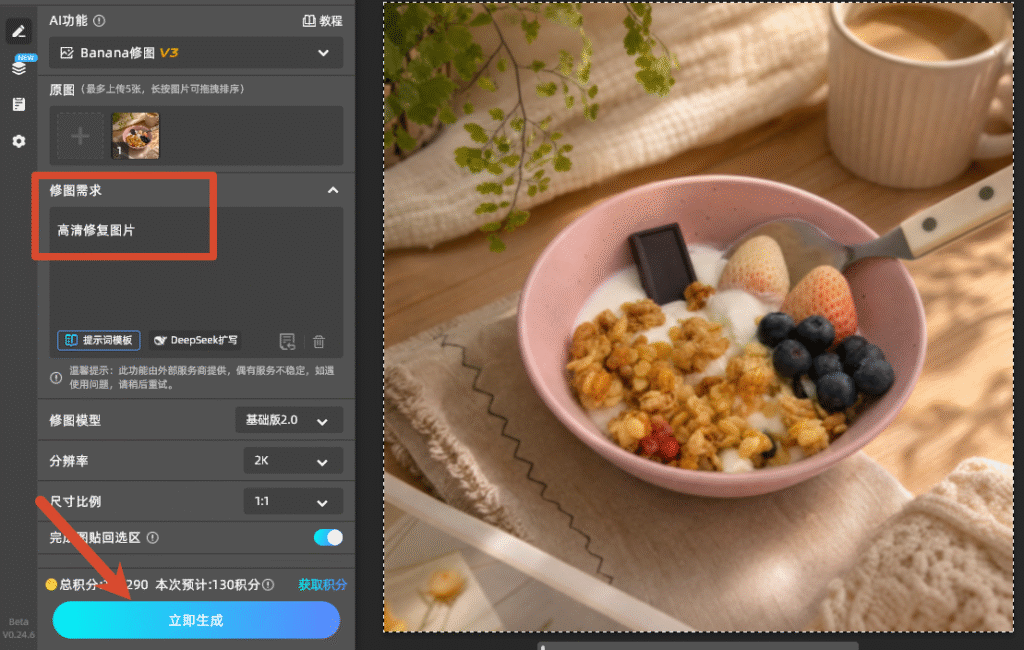The height and width of the screenshot is (650, 1024).
Task: Click the save prompt icon beside trash
Action: point(287,341)
